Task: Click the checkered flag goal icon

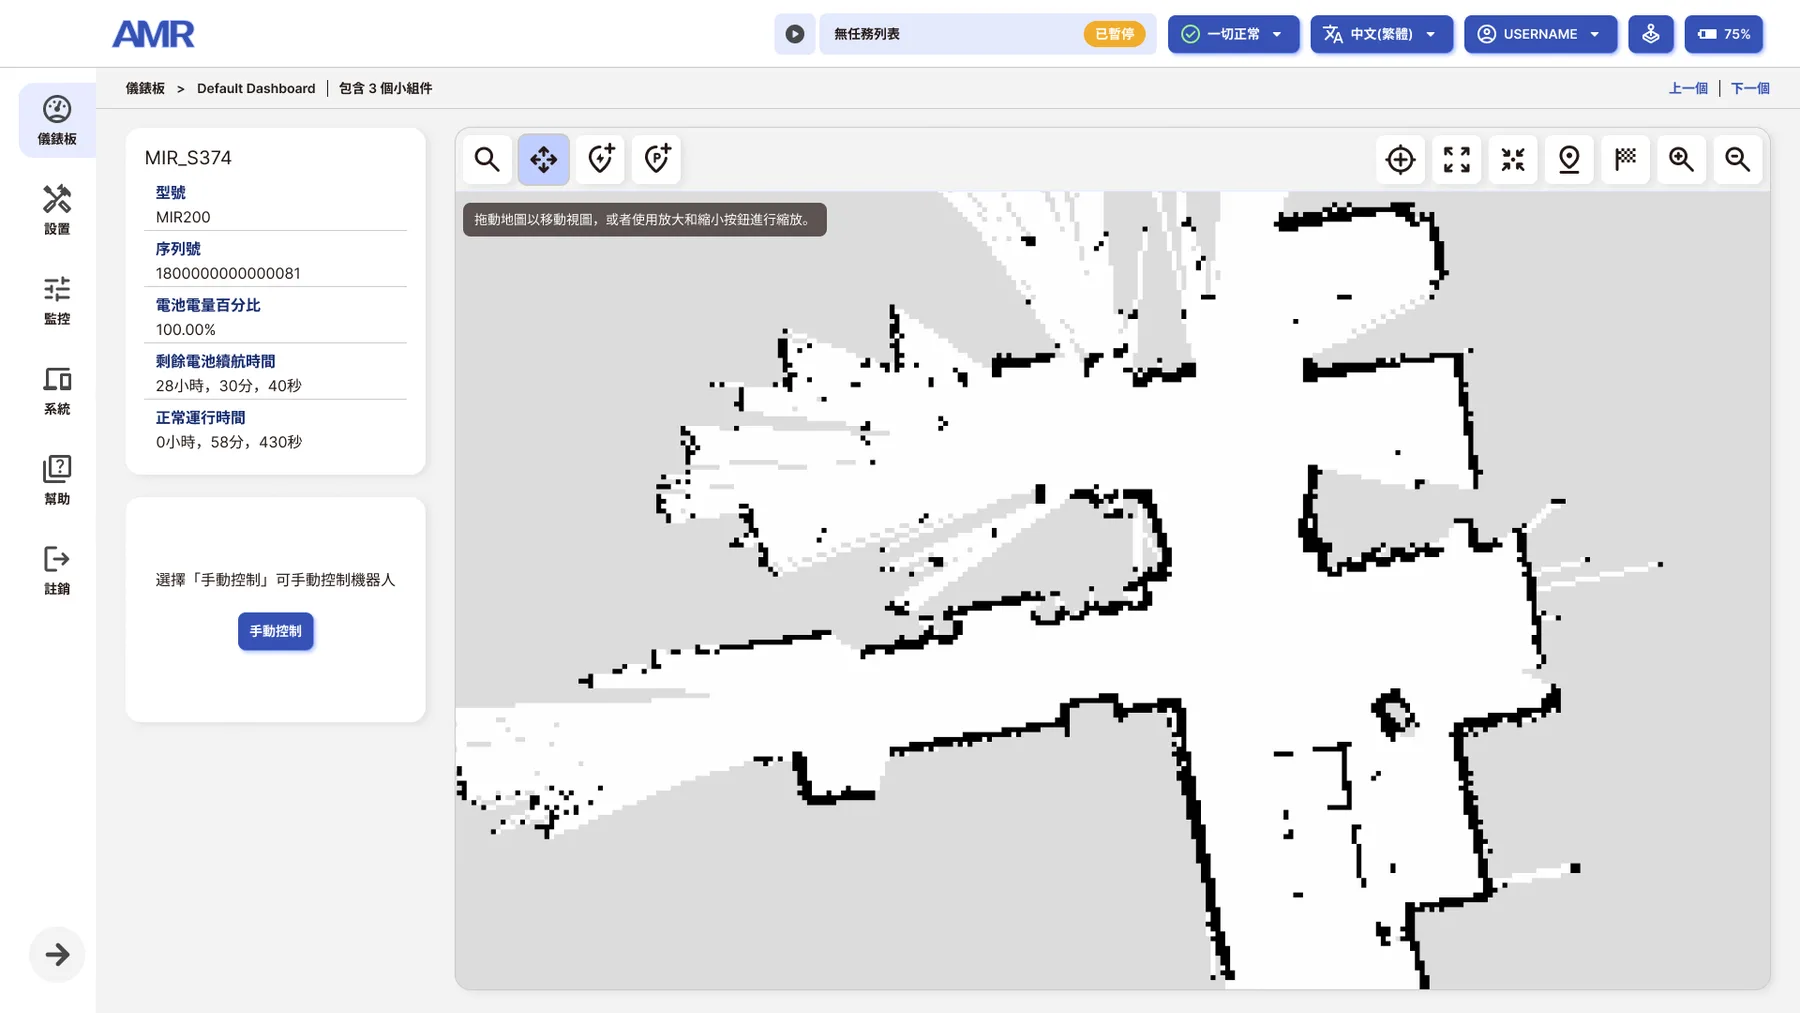Action: (x=1625, y=159)
